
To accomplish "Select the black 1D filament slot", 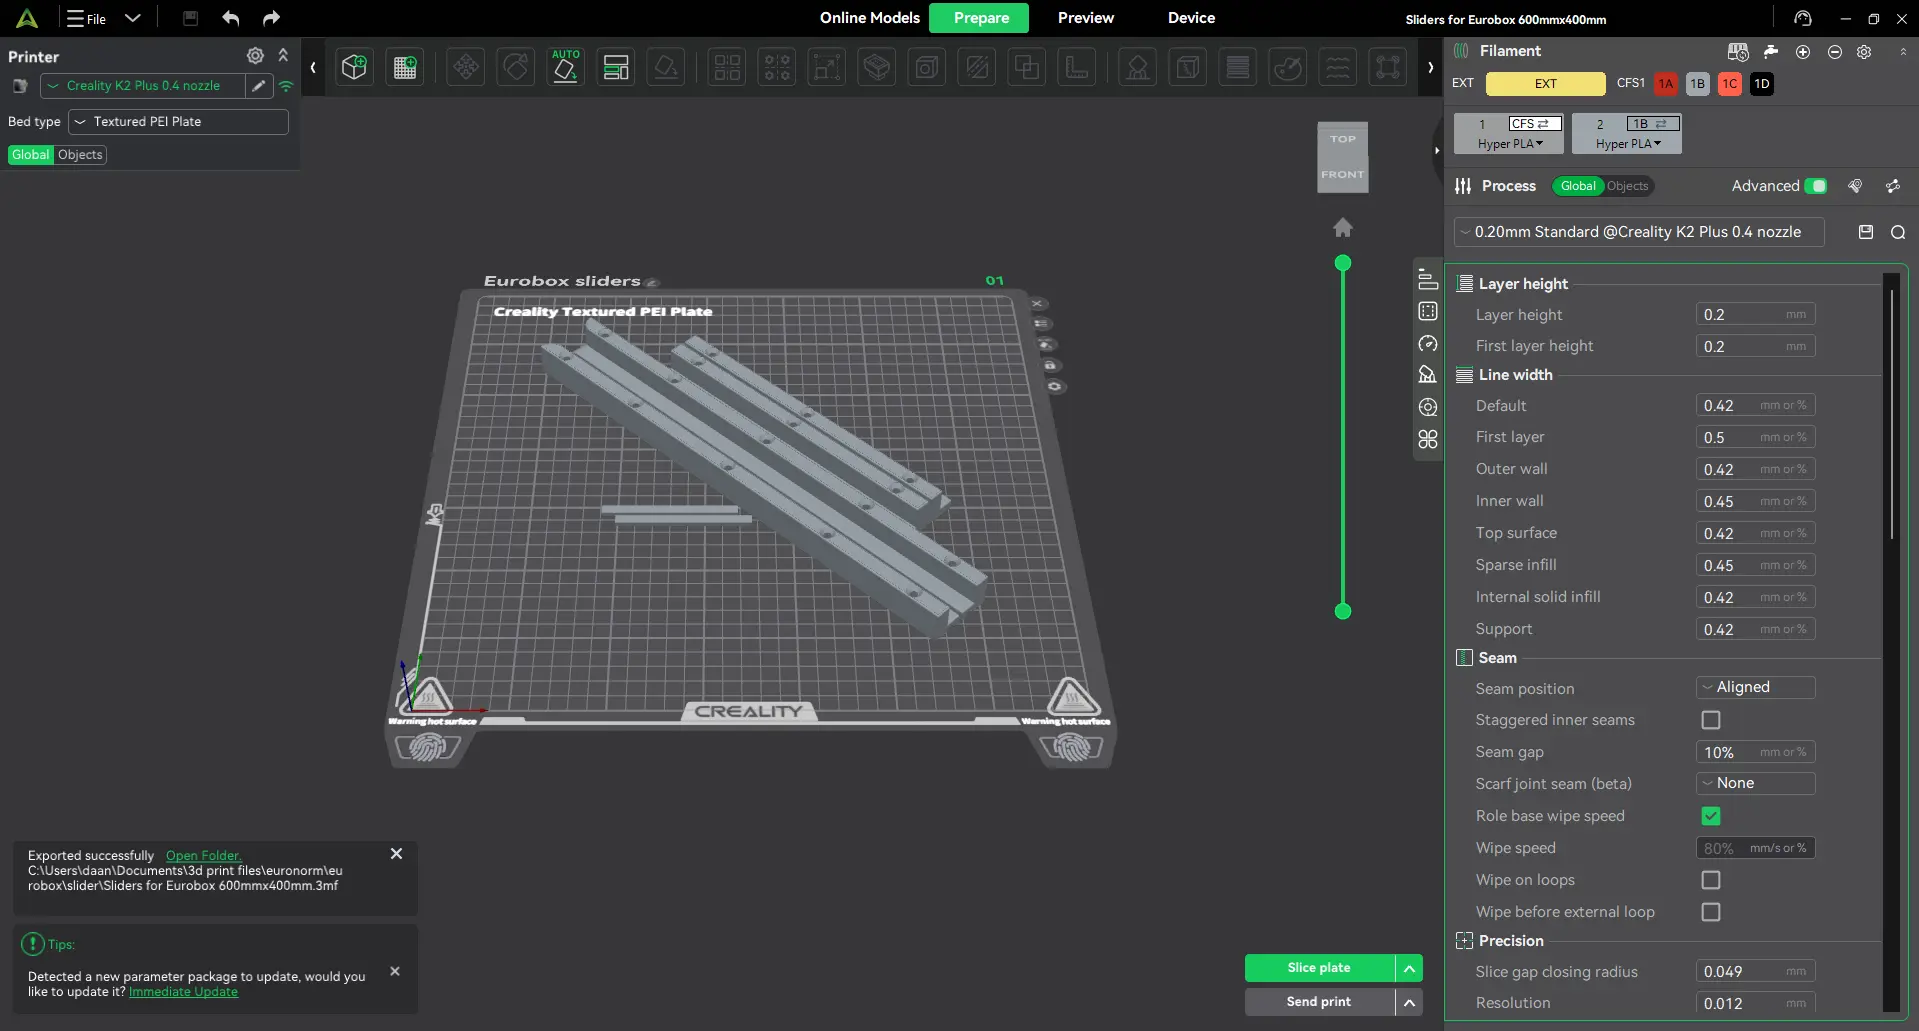I will pos(1762,84).
